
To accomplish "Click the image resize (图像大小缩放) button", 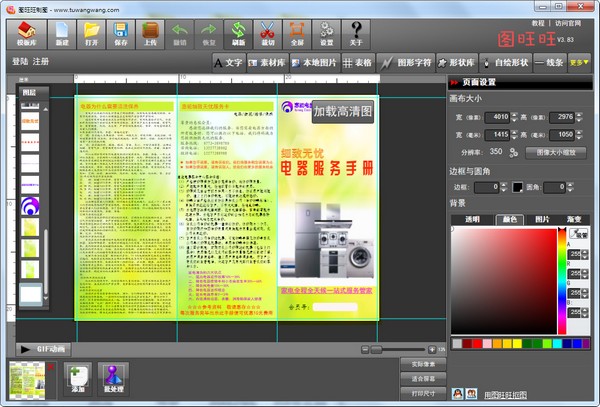I will (555, 153).
